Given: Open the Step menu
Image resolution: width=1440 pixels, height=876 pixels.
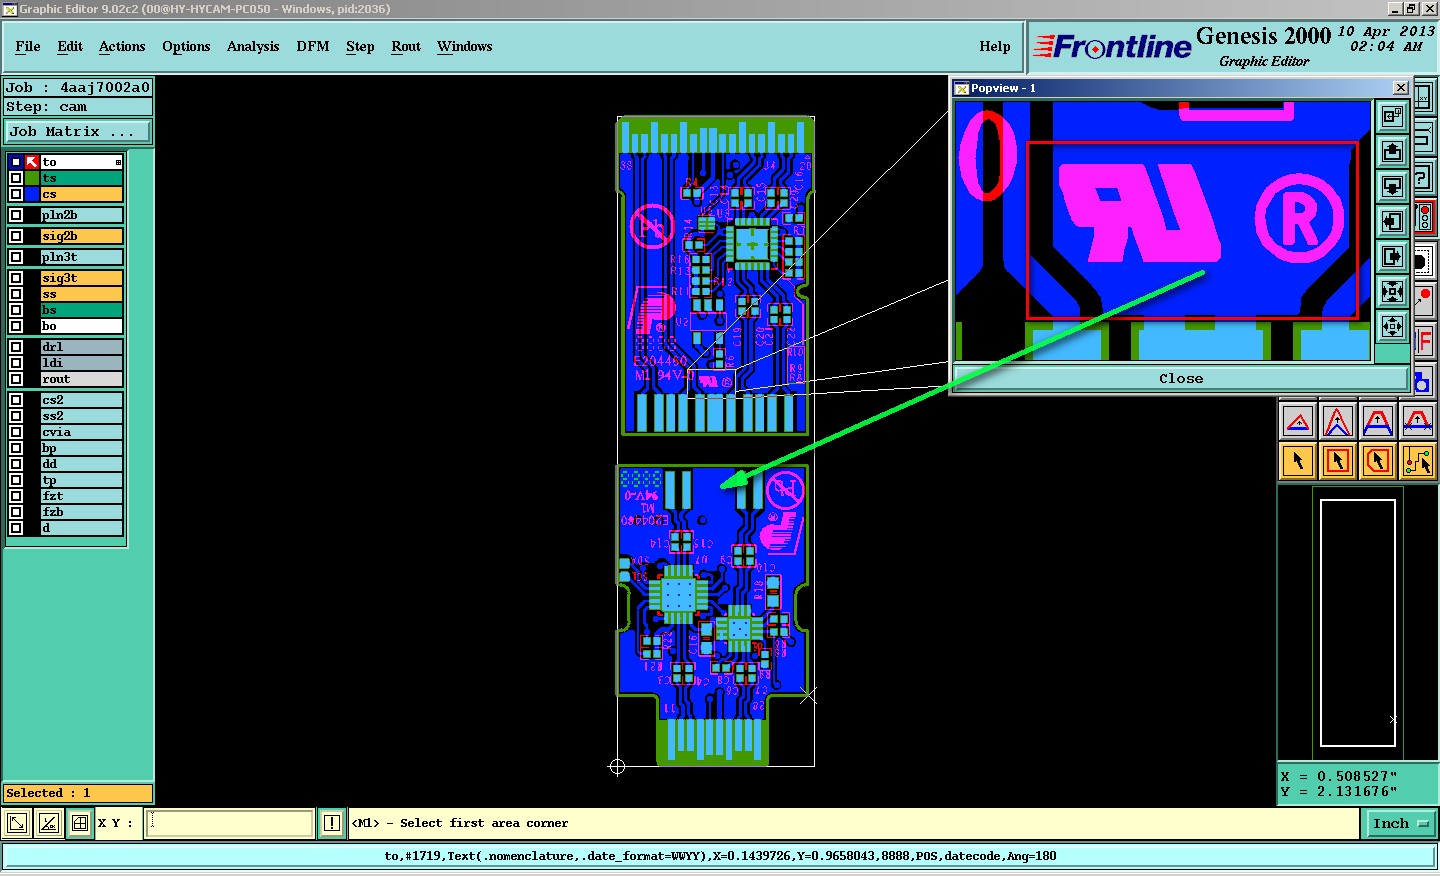Looking at the screenshot, I should pos(360,47).
